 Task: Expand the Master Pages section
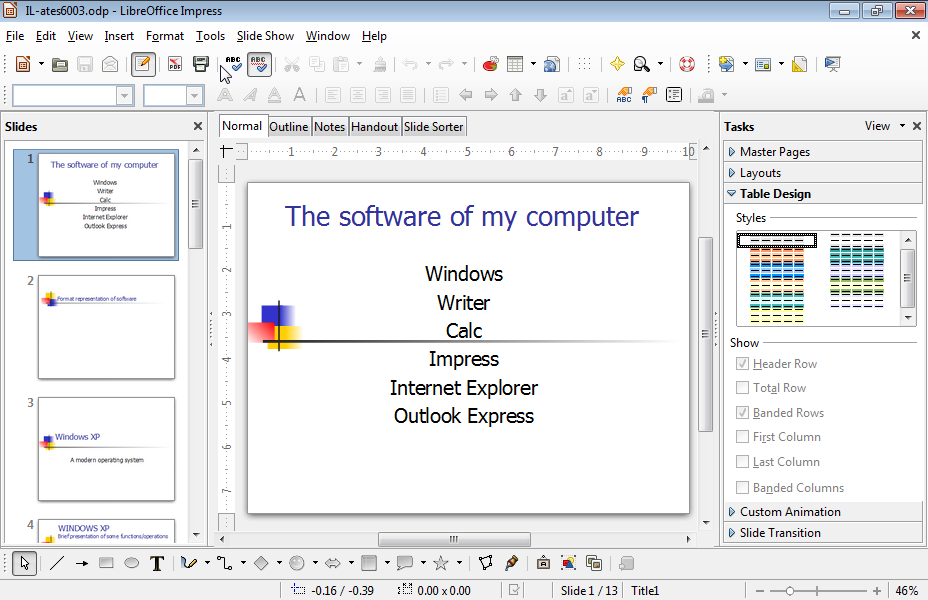click(823, 151)
